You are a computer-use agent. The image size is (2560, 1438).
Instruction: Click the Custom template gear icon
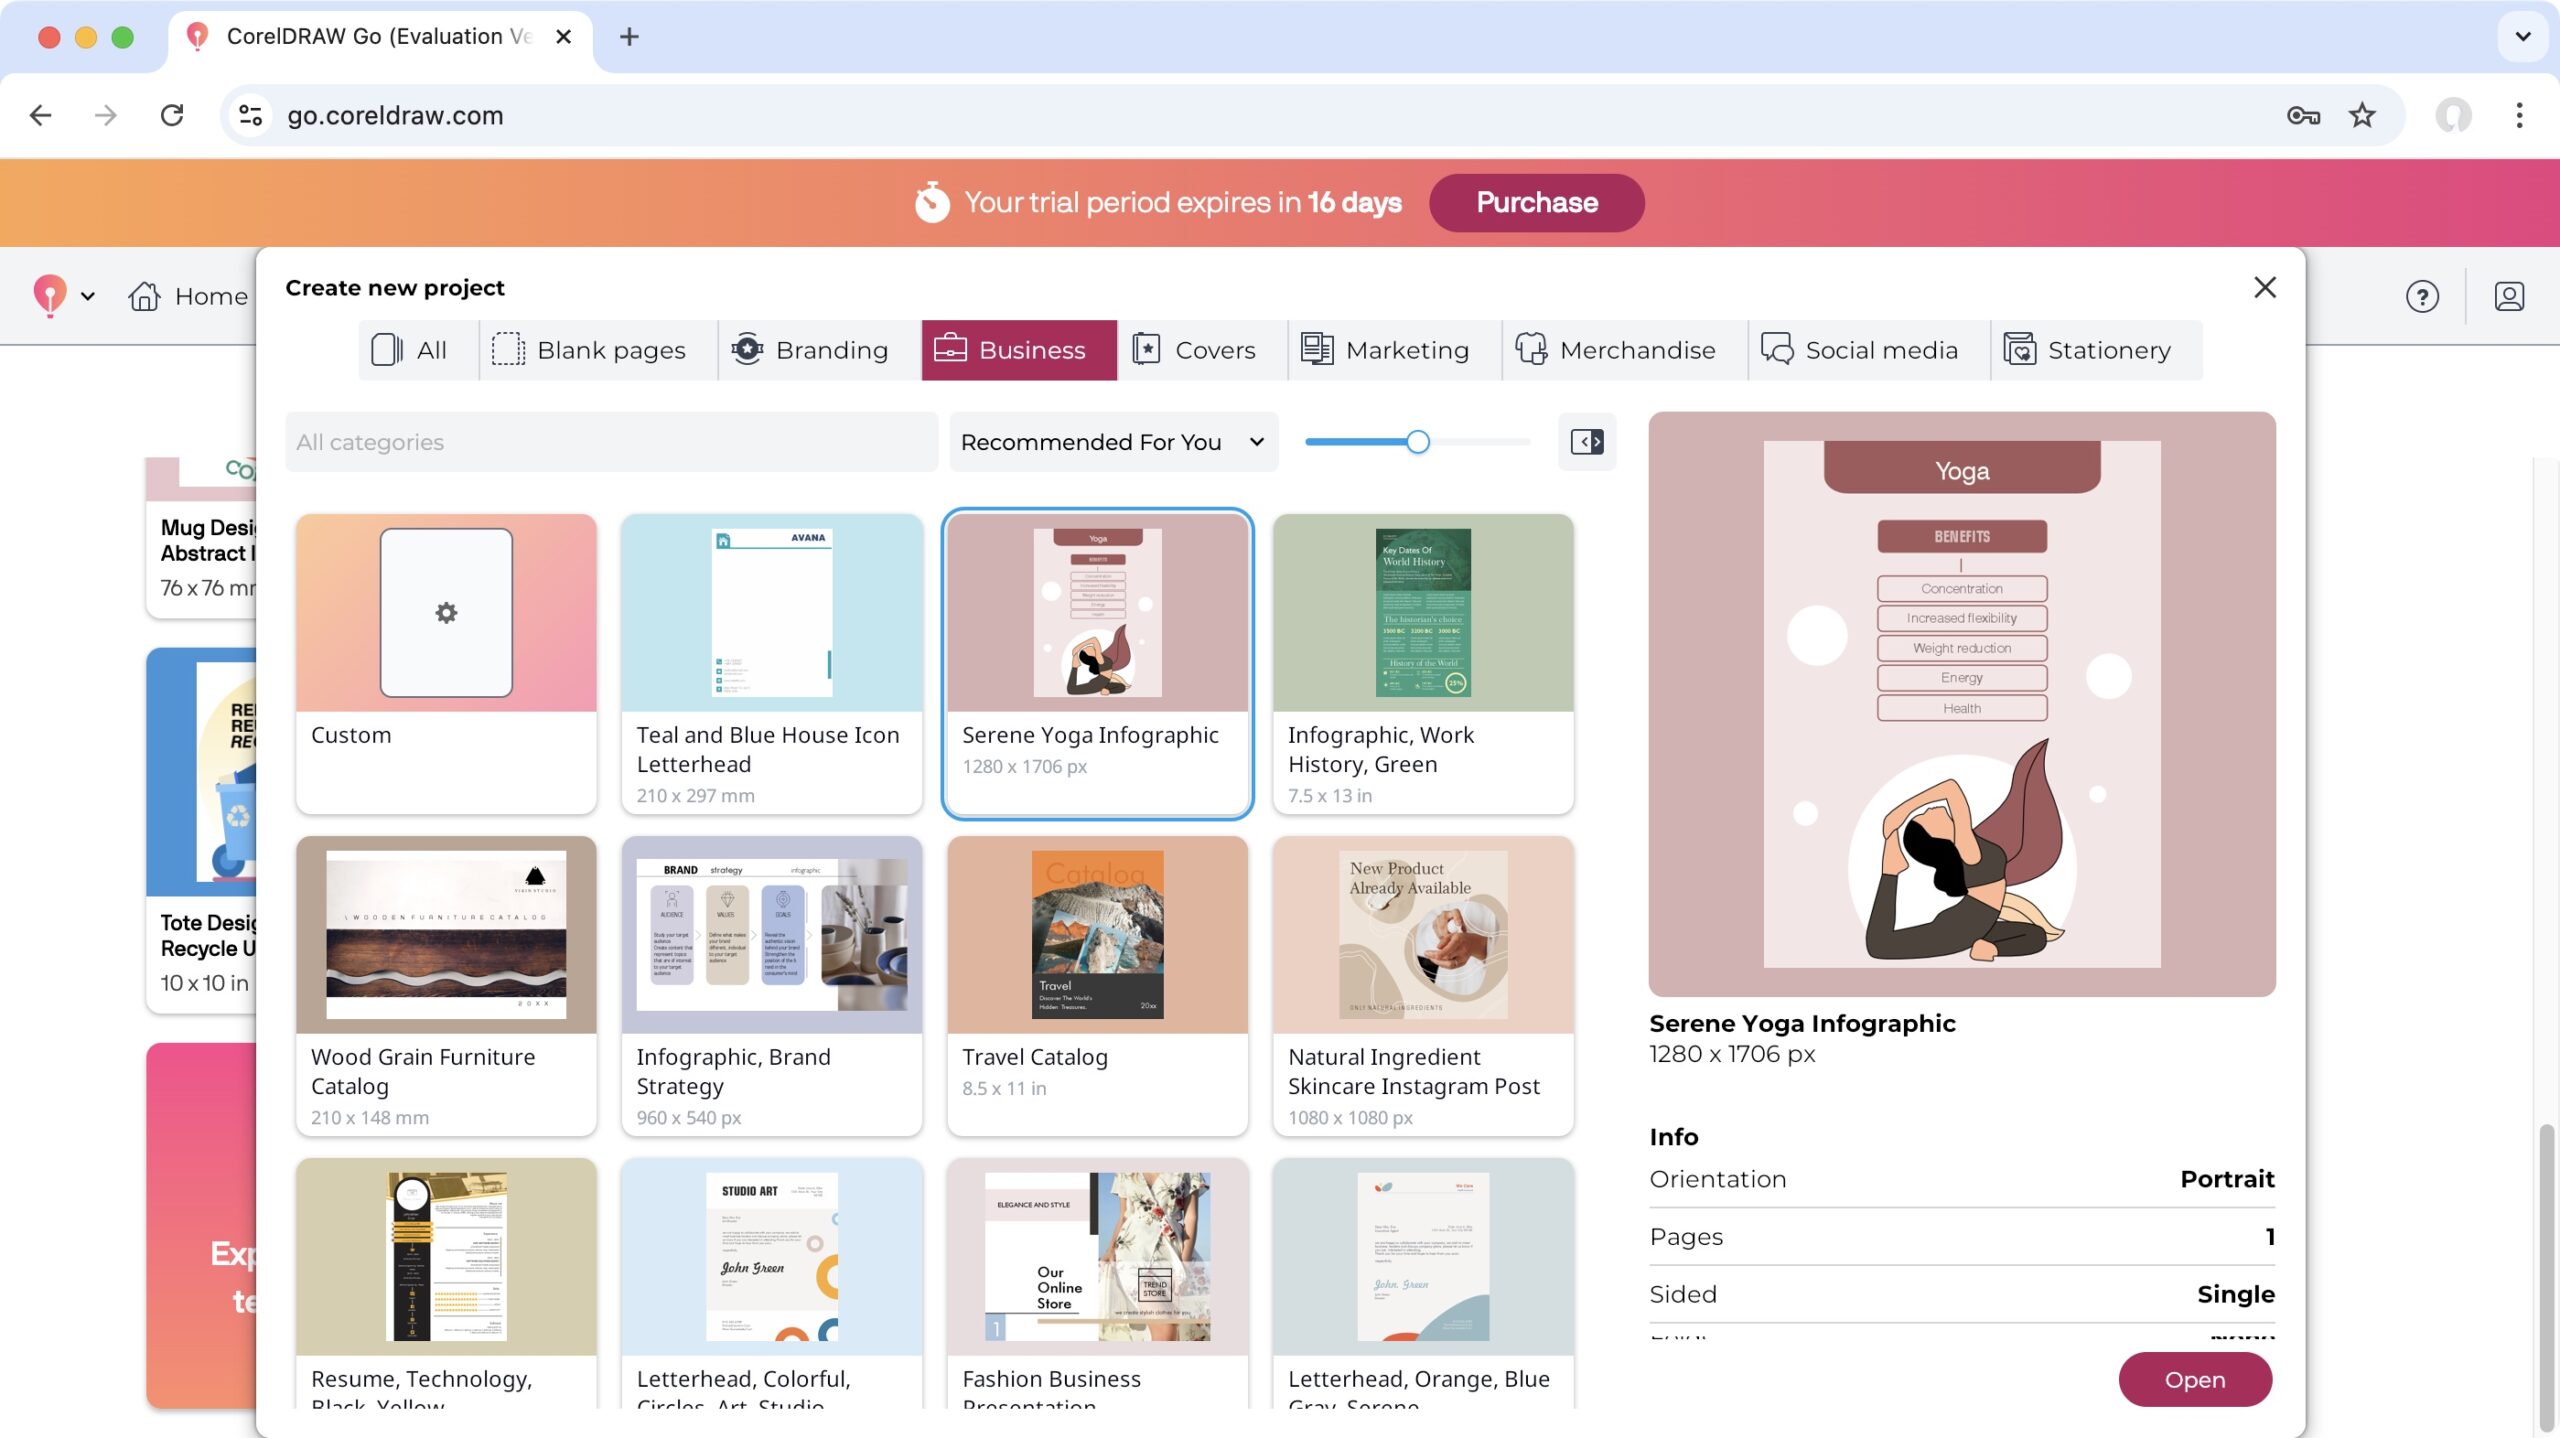[446, 612]
